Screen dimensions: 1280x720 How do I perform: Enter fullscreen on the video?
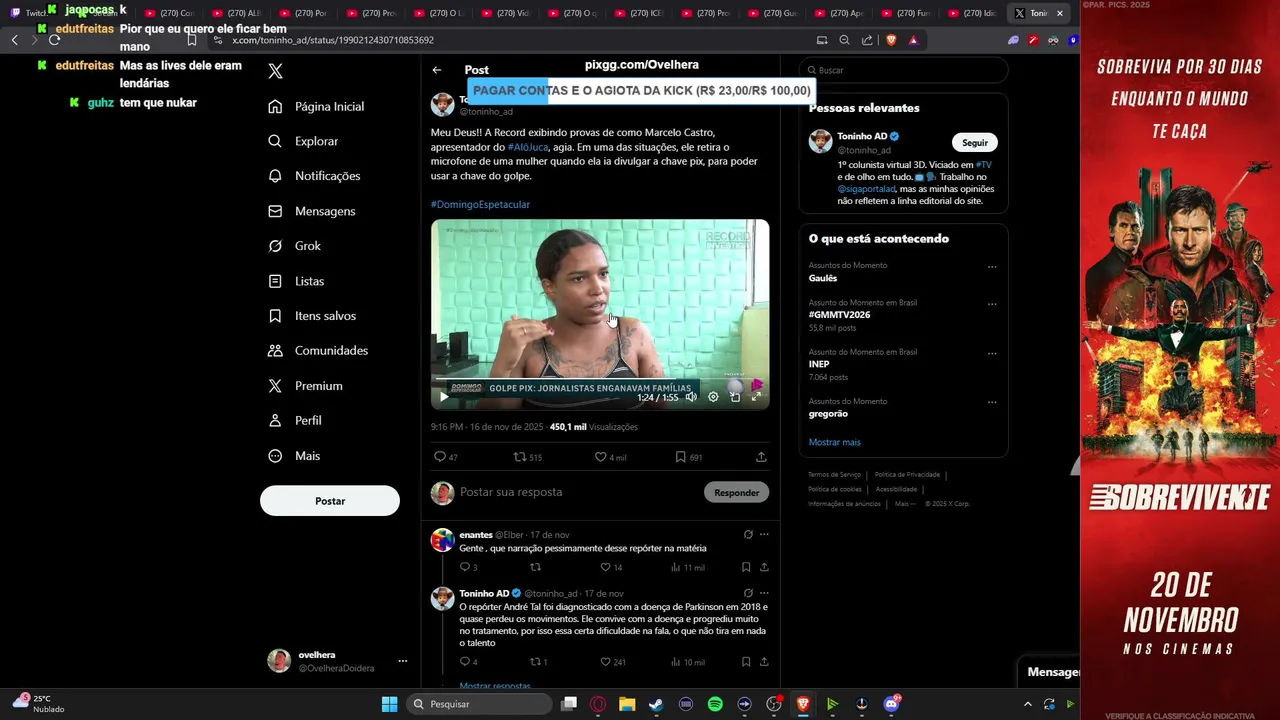point(756,397)
